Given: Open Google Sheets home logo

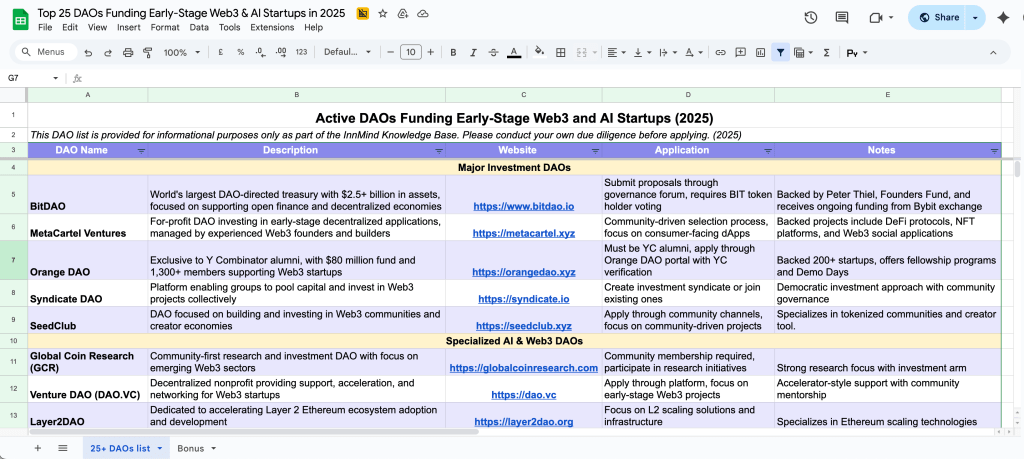Looking at the screenshot, I should pyautogui.click(x=20, y=19).
